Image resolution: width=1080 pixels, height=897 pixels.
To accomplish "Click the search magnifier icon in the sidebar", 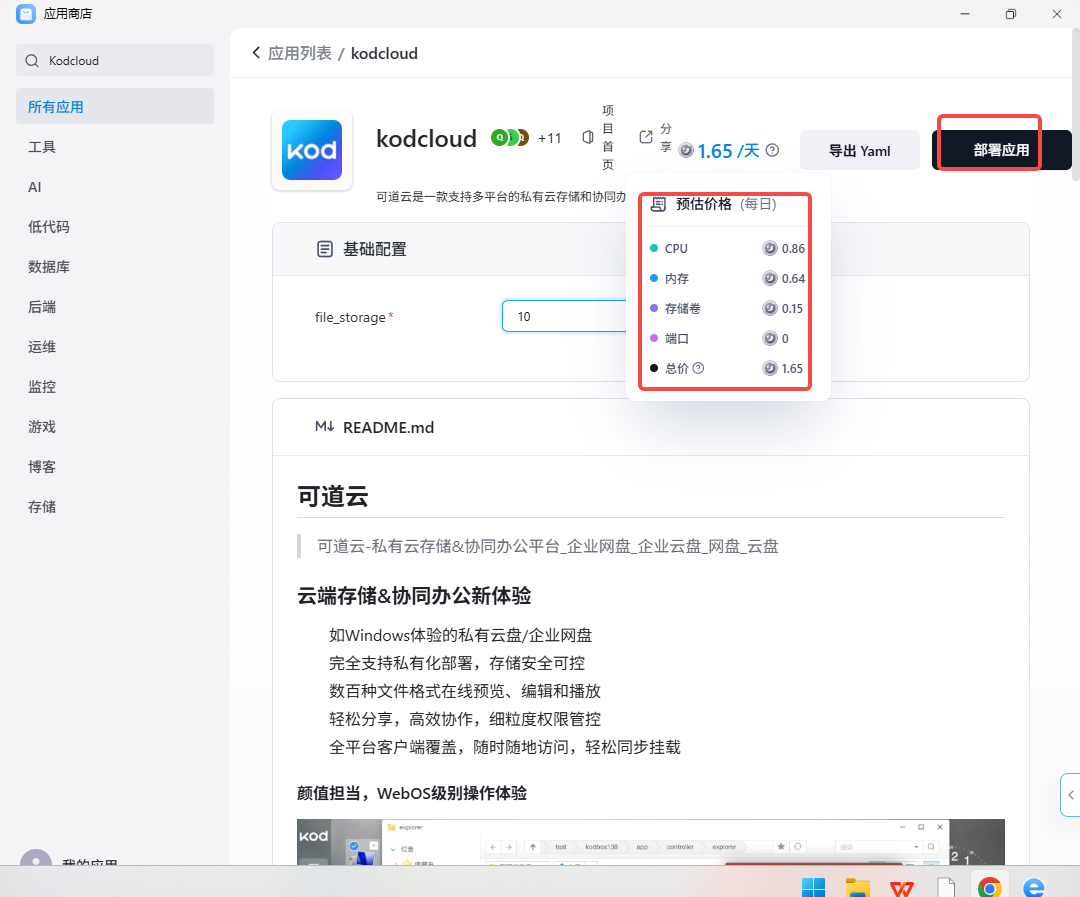I will click(32, 61).
